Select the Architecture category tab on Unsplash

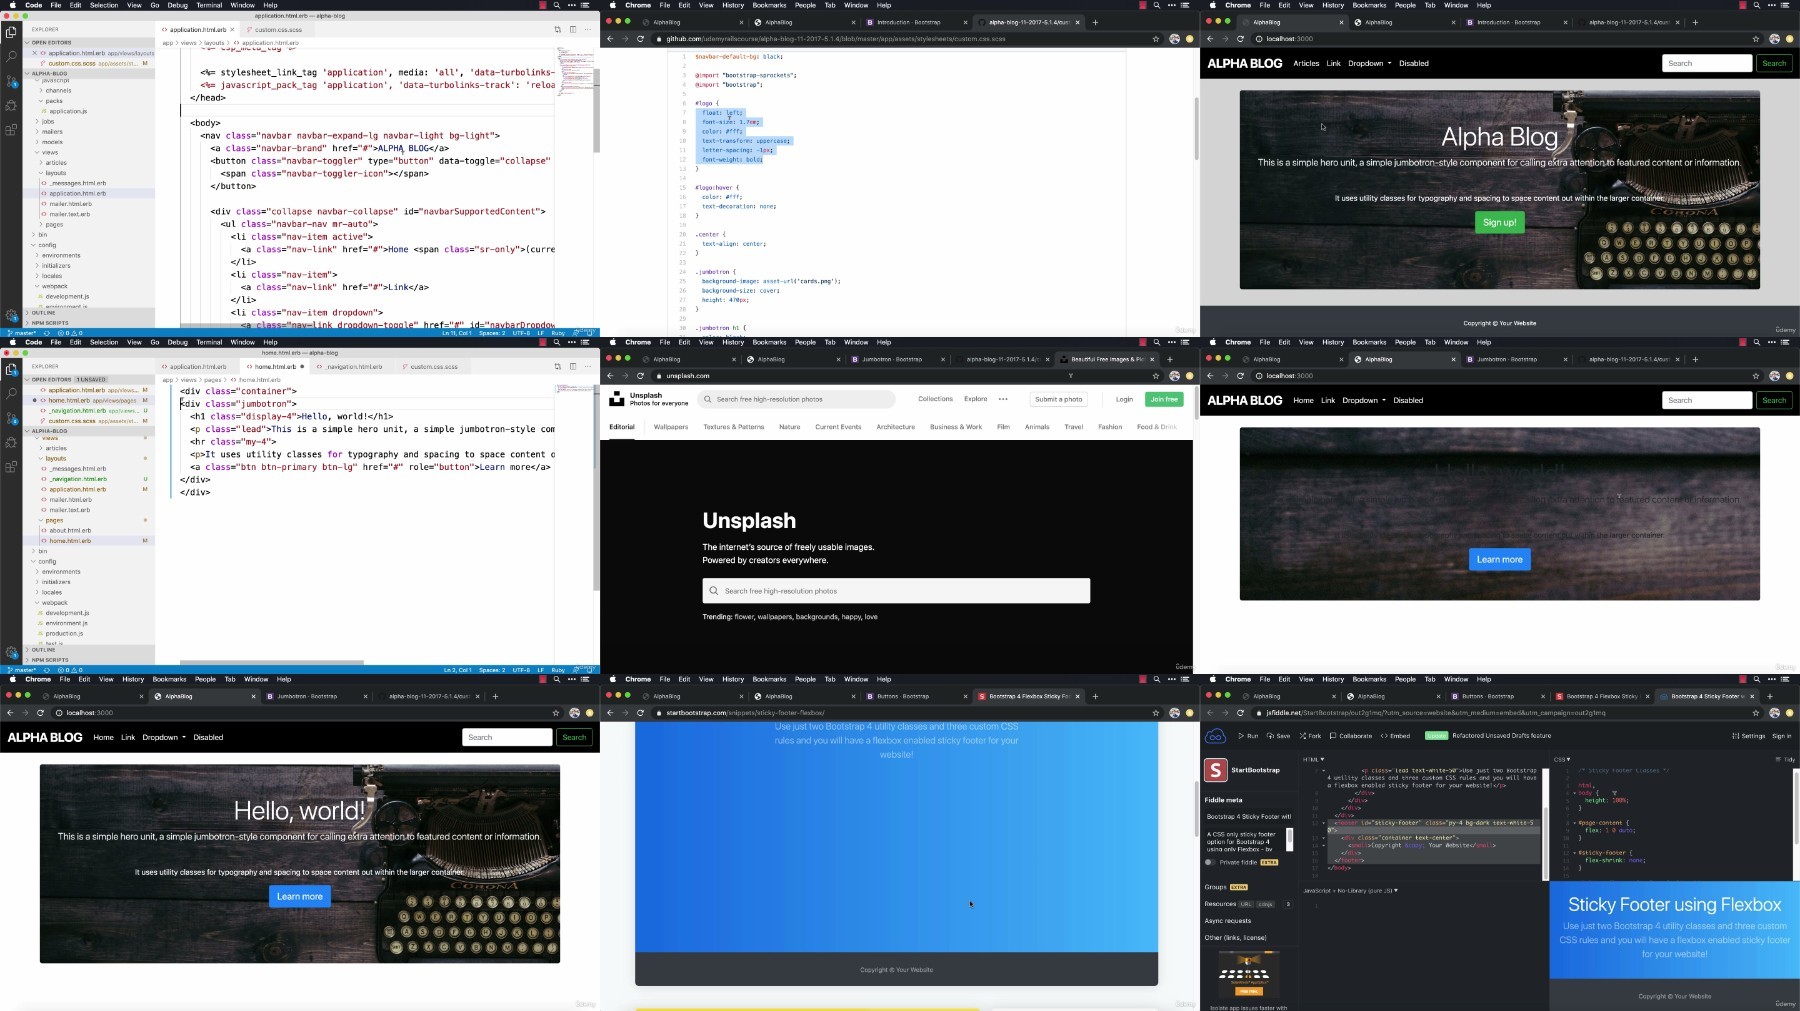(895, 427)
